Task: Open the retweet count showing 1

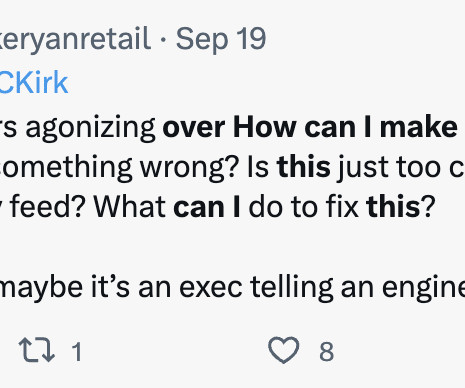Action: point(77,351)
